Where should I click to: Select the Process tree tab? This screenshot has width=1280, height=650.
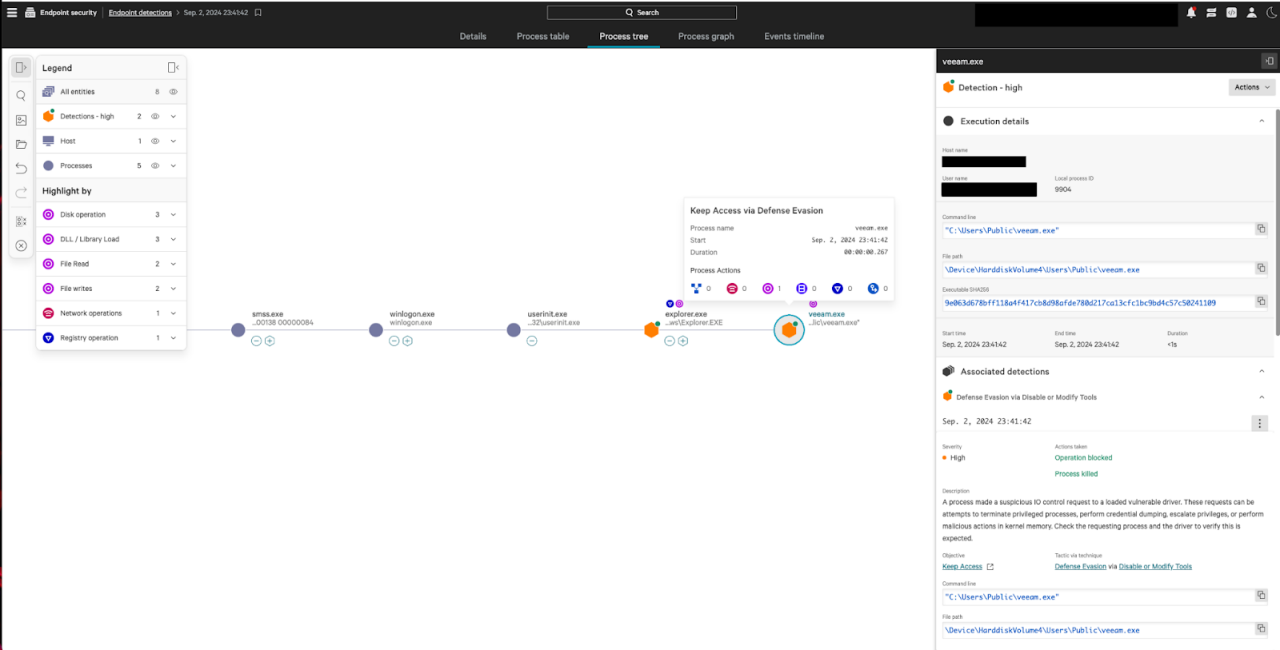coord(624,36)
